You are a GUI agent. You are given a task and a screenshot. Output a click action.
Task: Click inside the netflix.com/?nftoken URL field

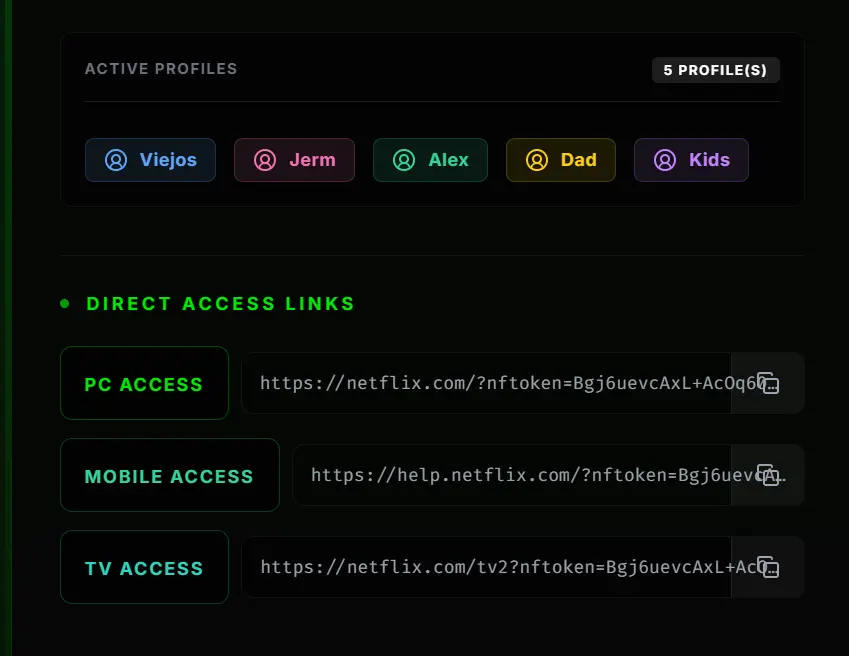[x=486, y=383]
